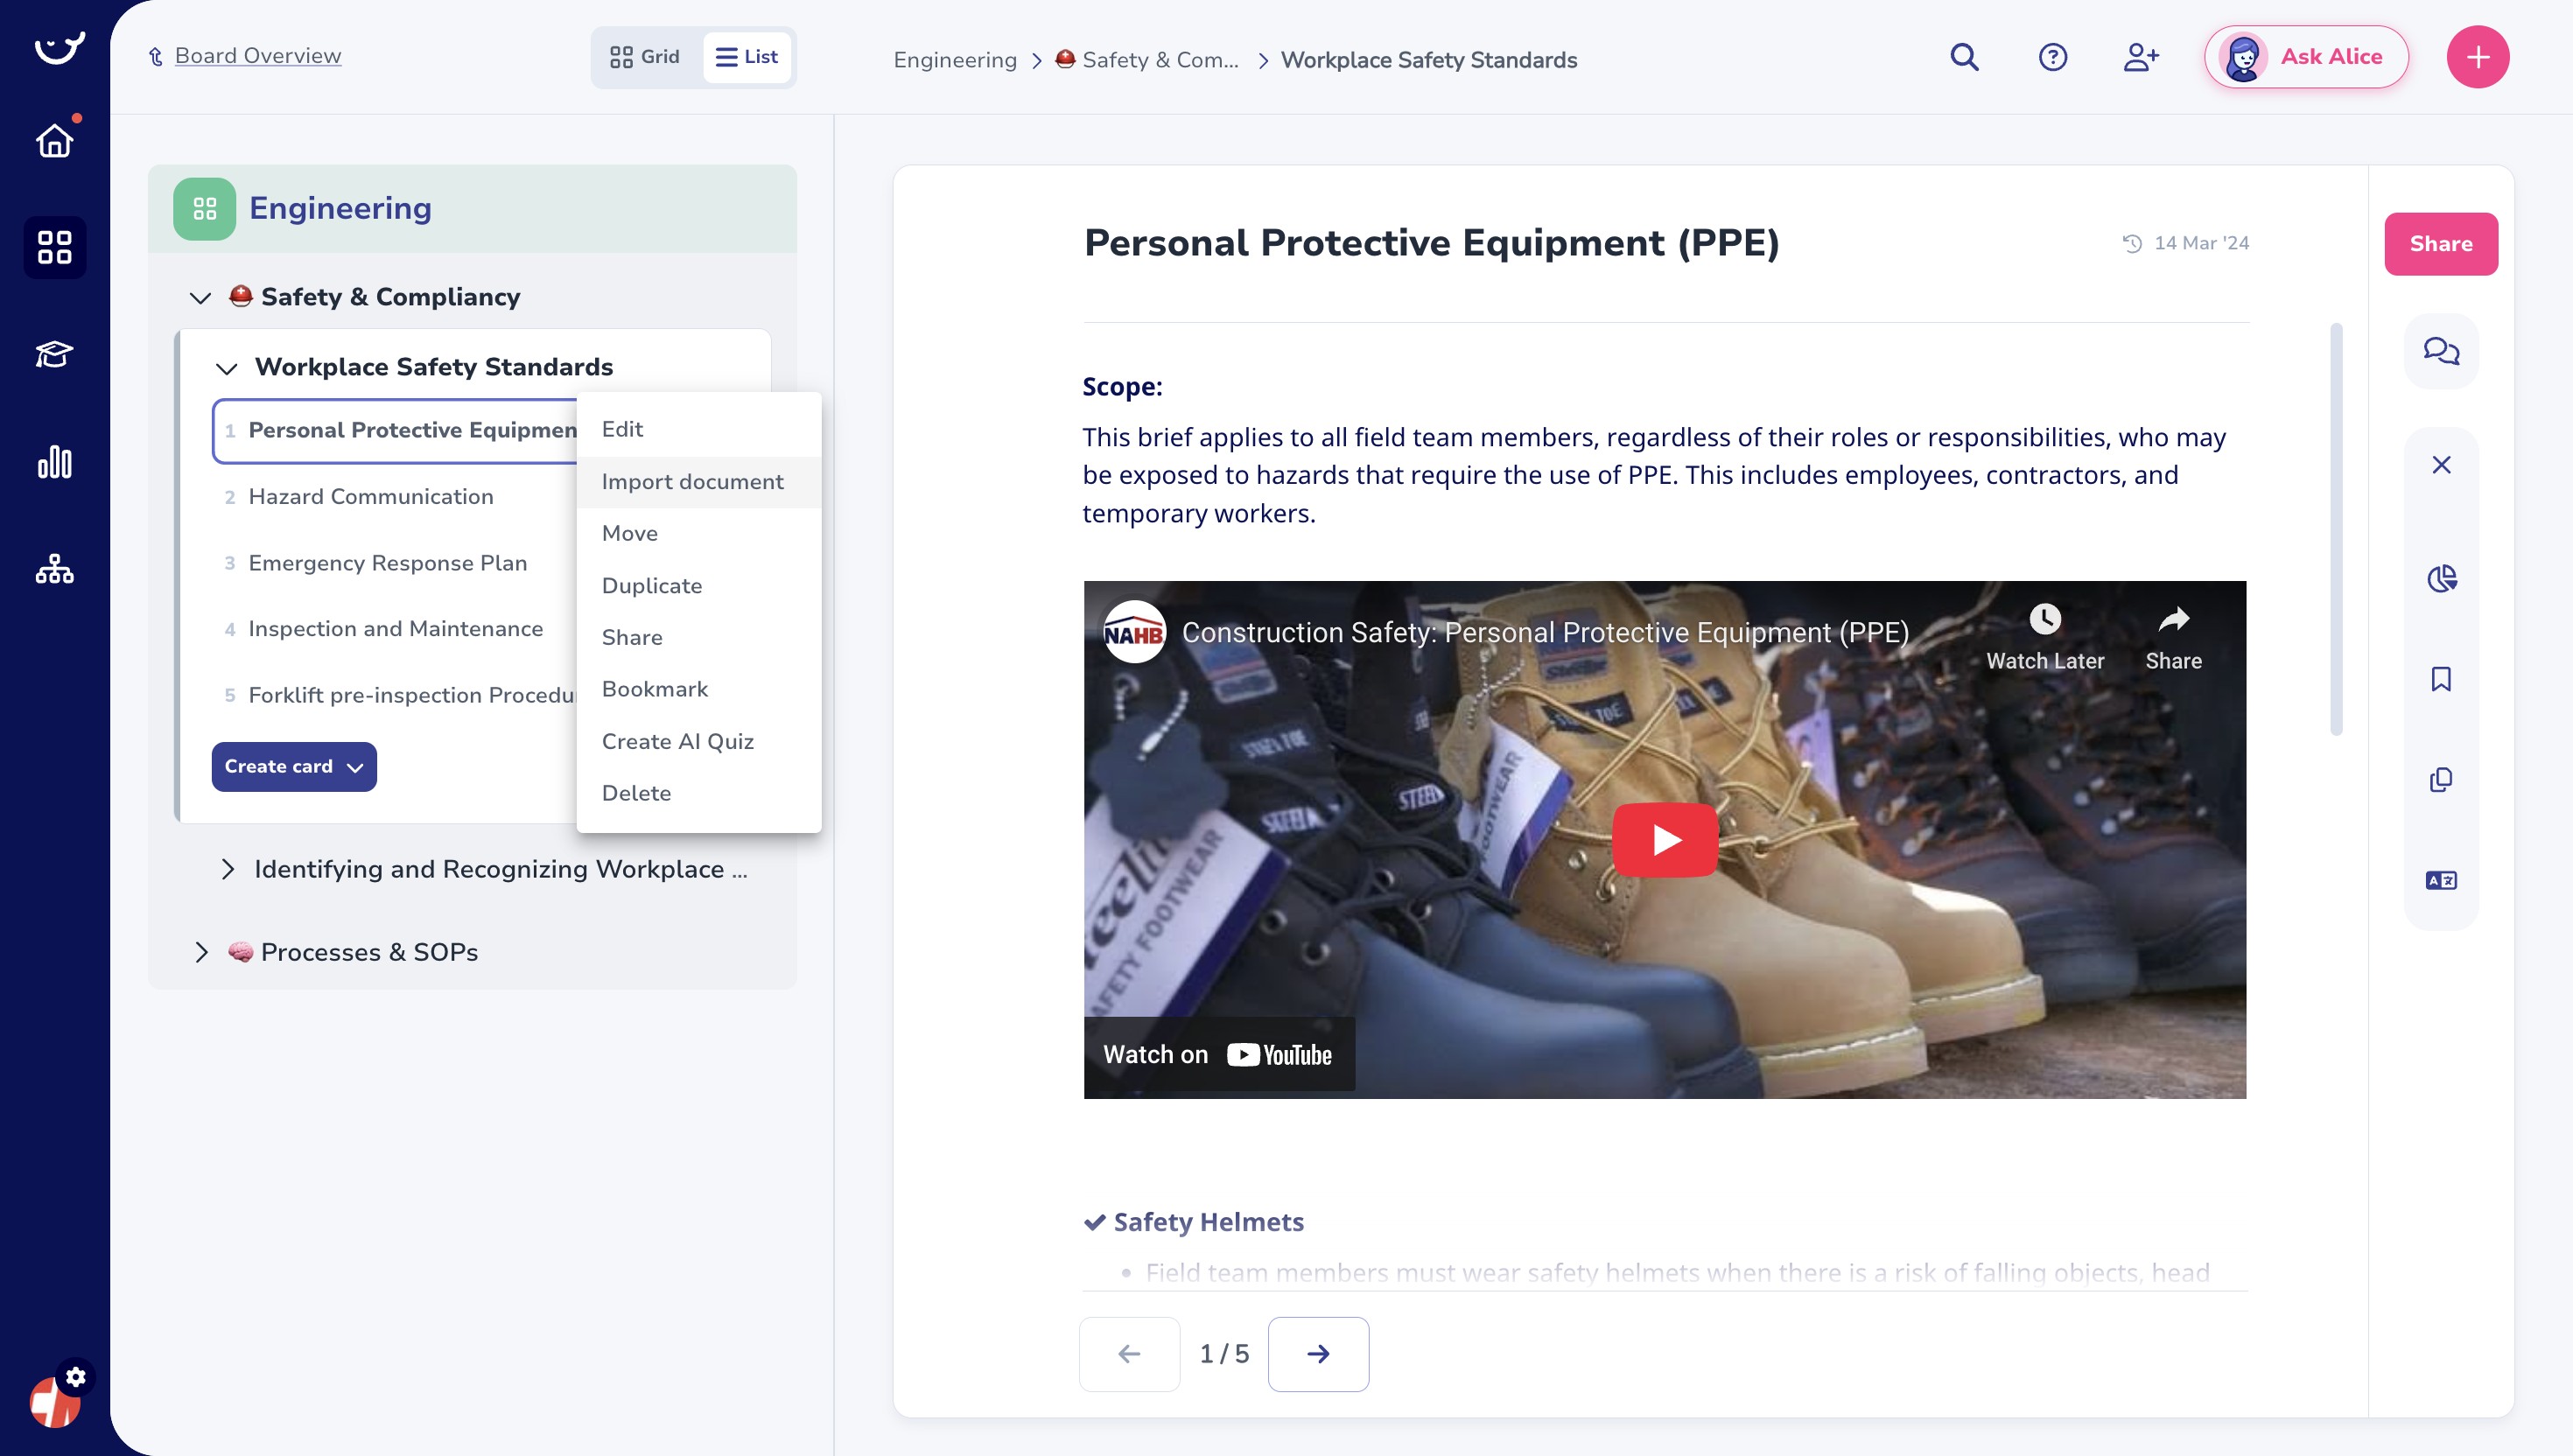Click Ask Alice button
The height and width of the screenshot is (1456, 2573).
coord(2305,57)
